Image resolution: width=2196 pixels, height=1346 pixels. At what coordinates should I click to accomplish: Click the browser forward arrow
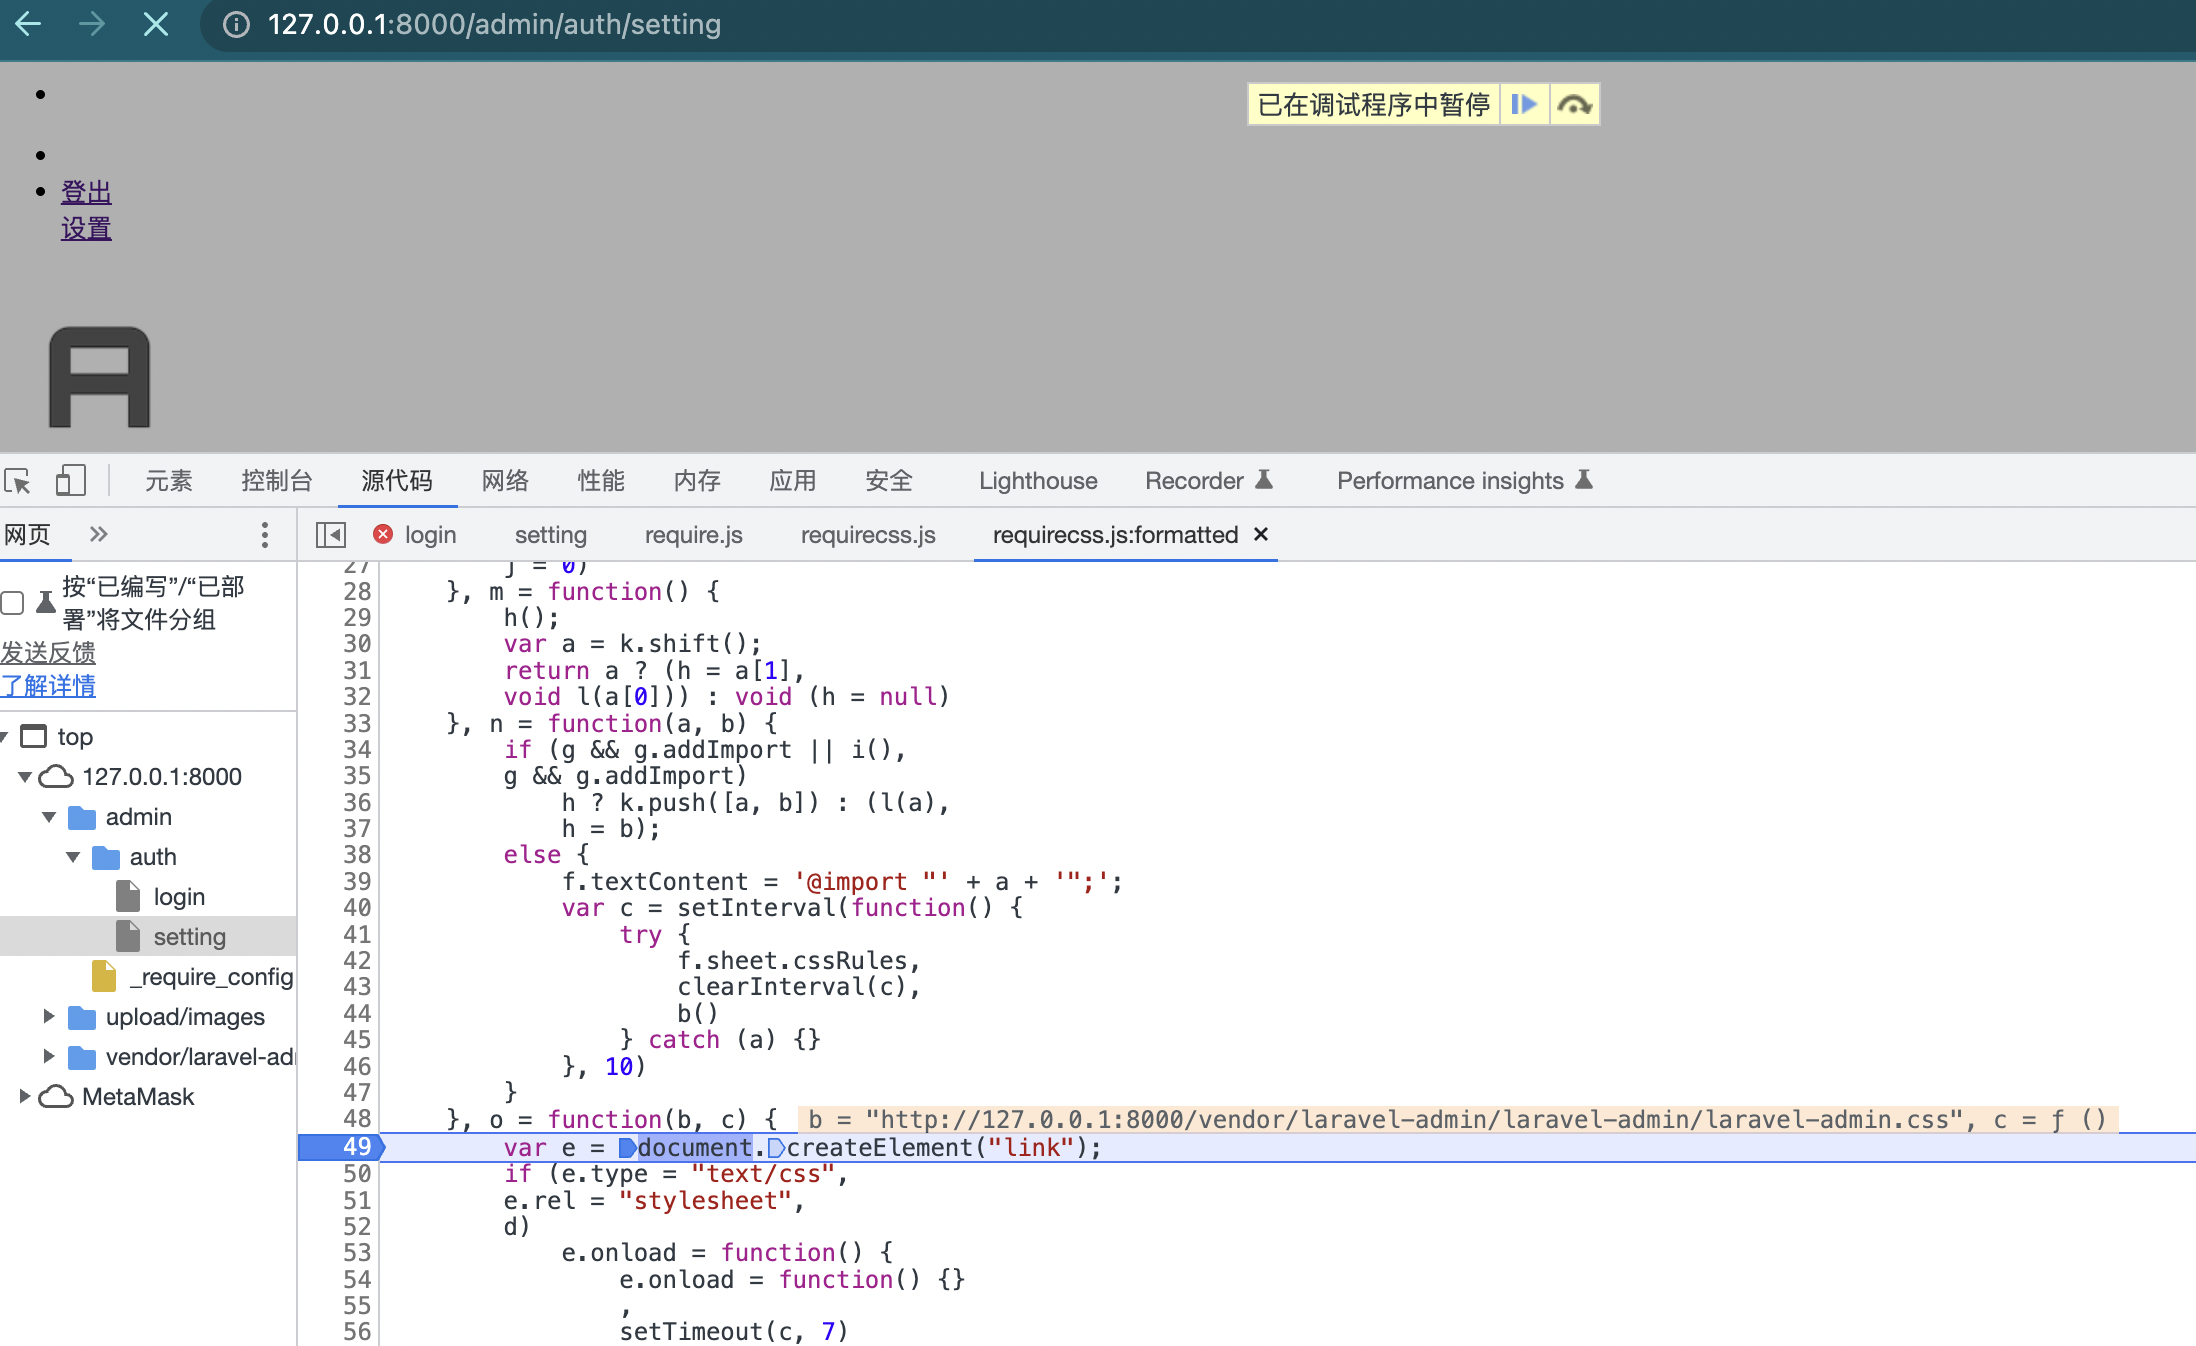pos(91,24)
